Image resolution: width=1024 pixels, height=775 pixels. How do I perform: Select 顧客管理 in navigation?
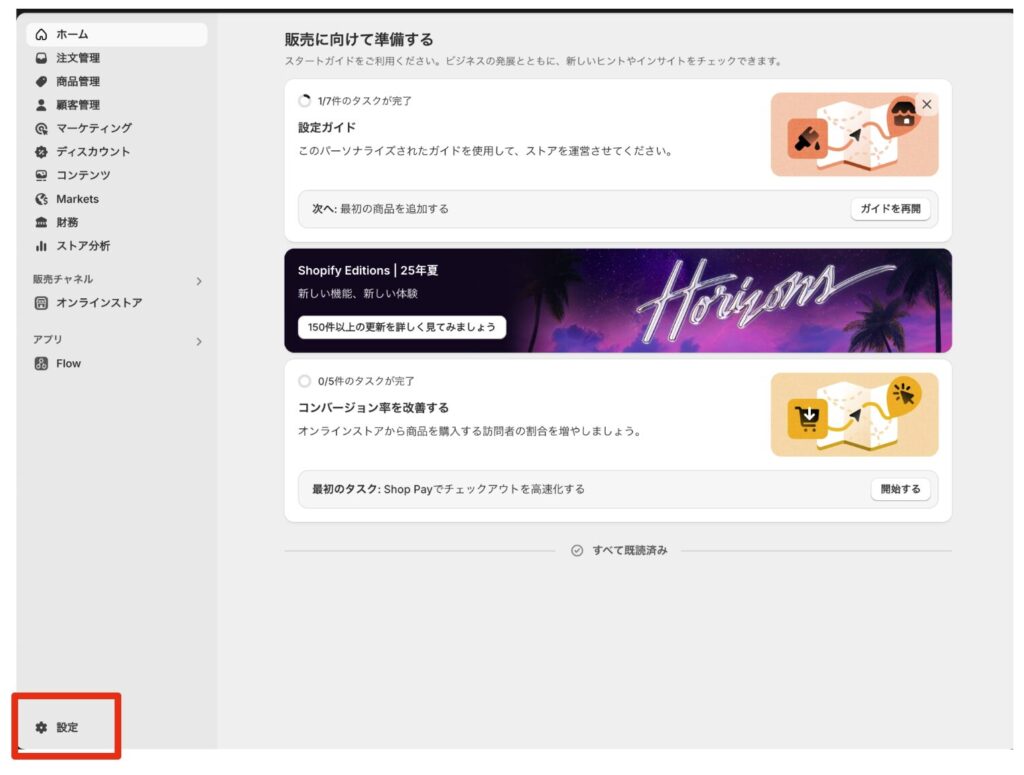click(x=117, y=105)
